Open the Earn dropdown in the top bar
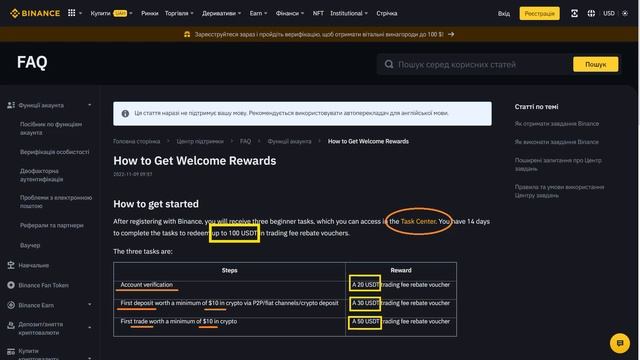 (258, 13)
